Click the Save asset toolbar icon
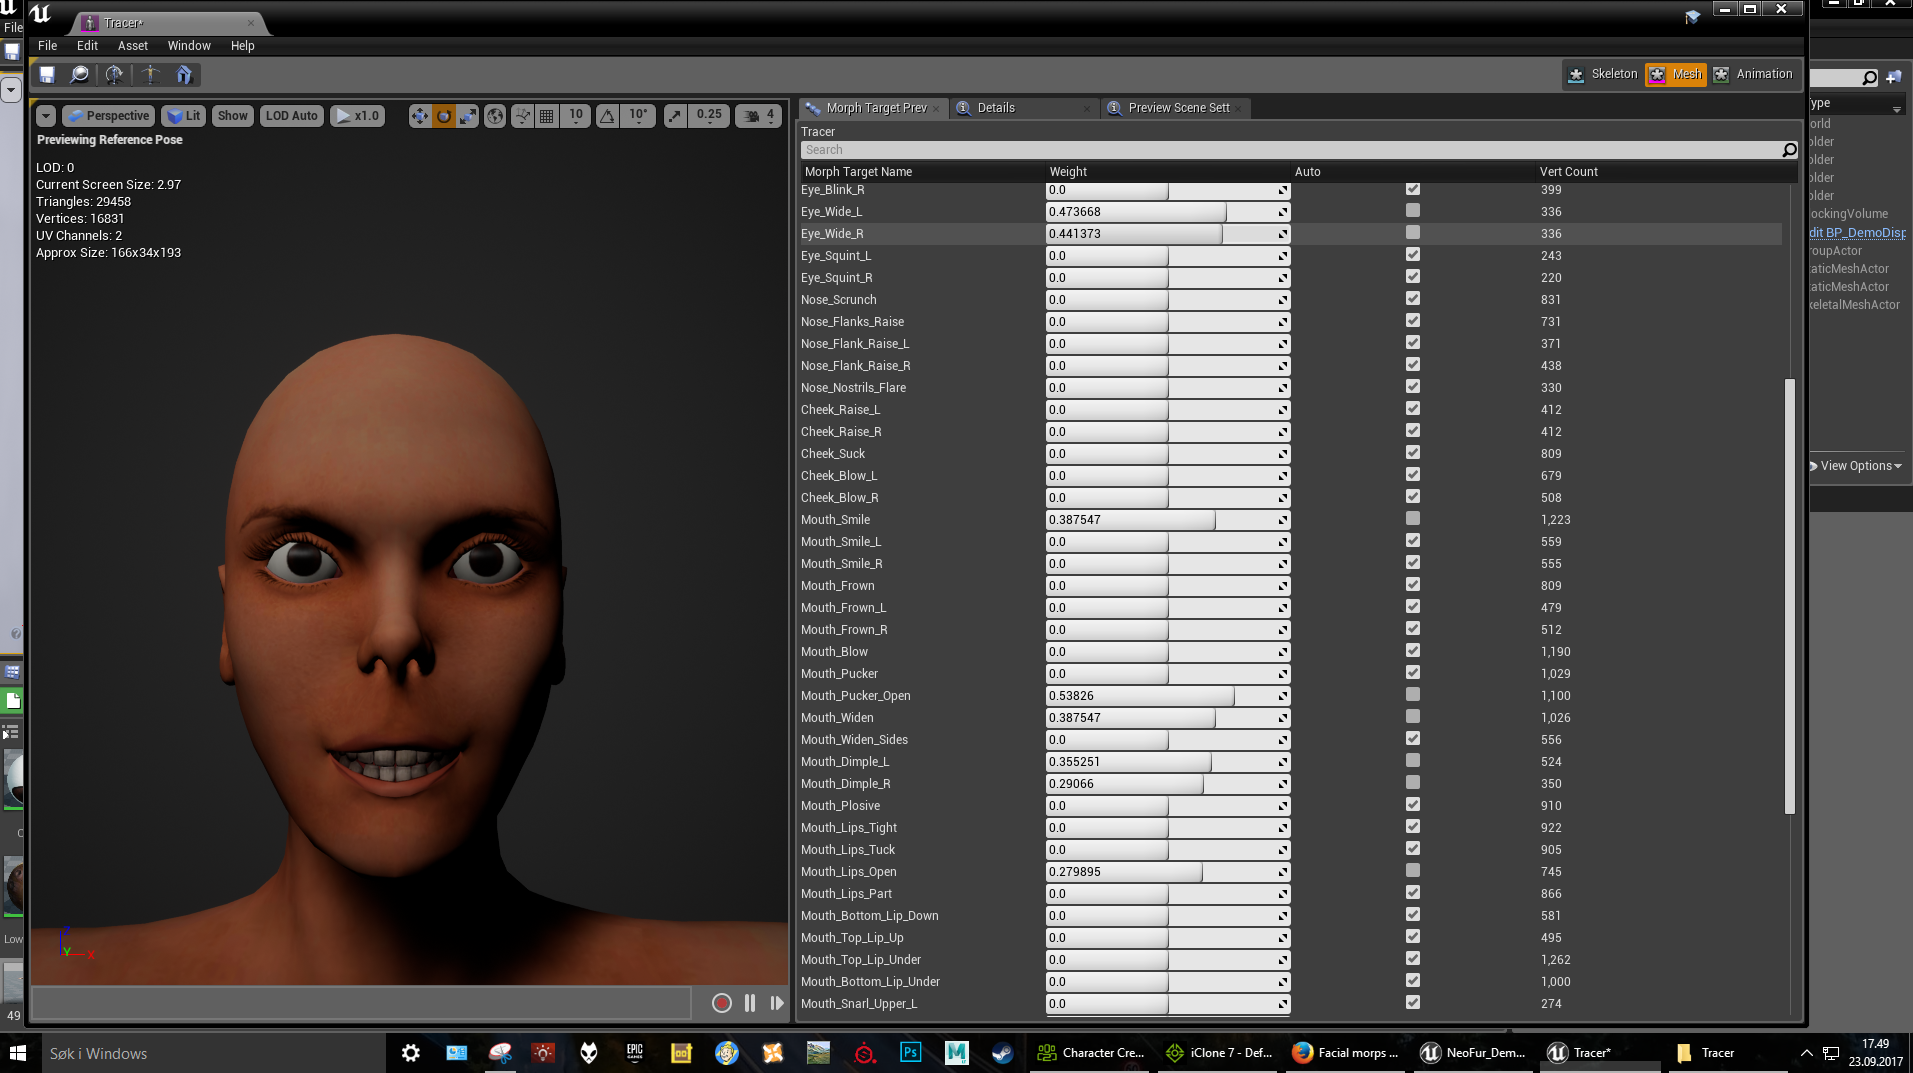 click(47, 74)
